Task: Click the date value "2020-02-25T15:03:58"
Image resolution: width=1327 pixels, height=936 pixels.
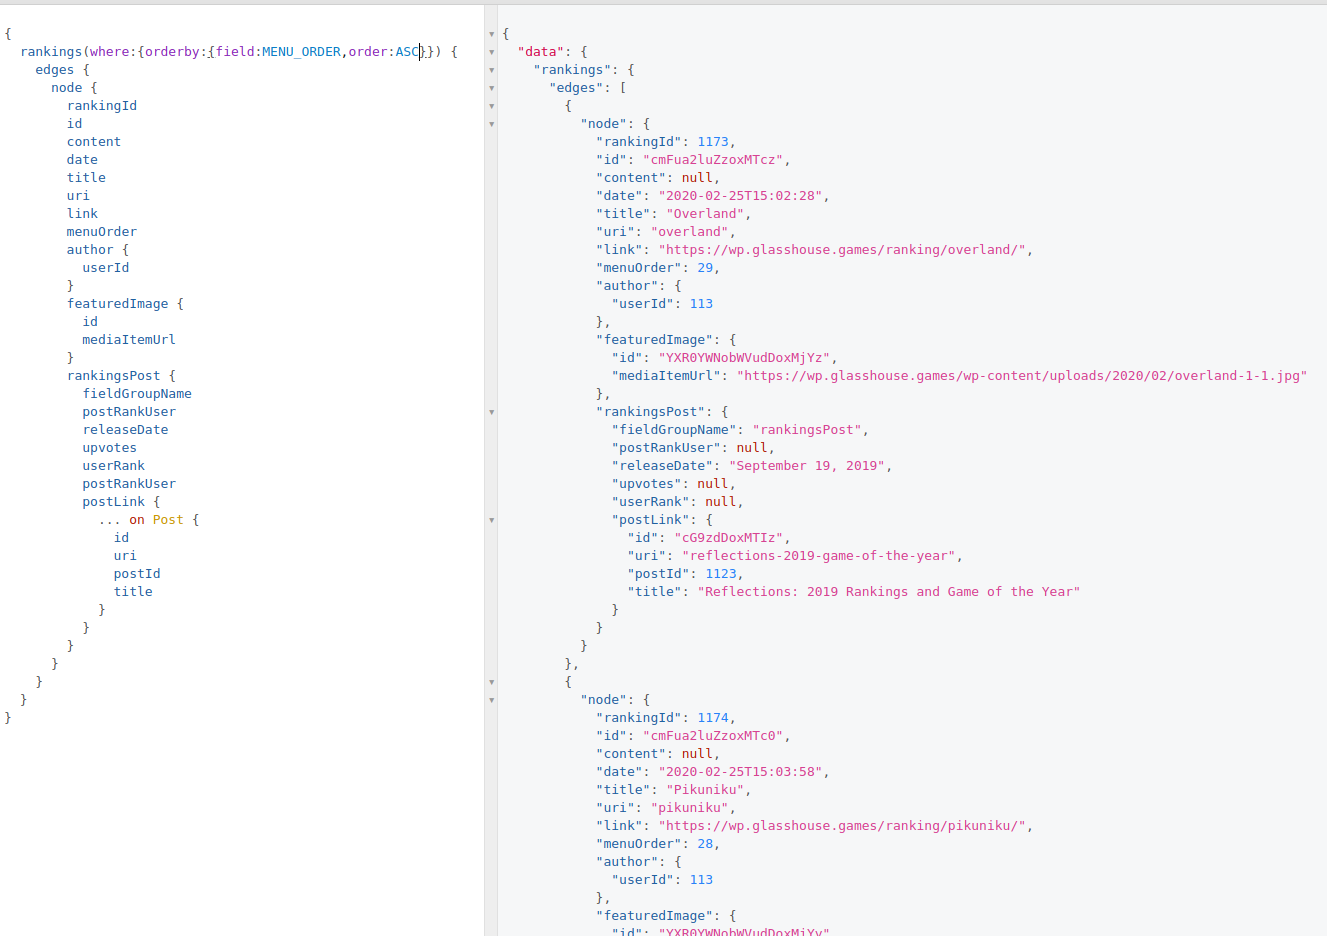Action: [x=741, y=772]
